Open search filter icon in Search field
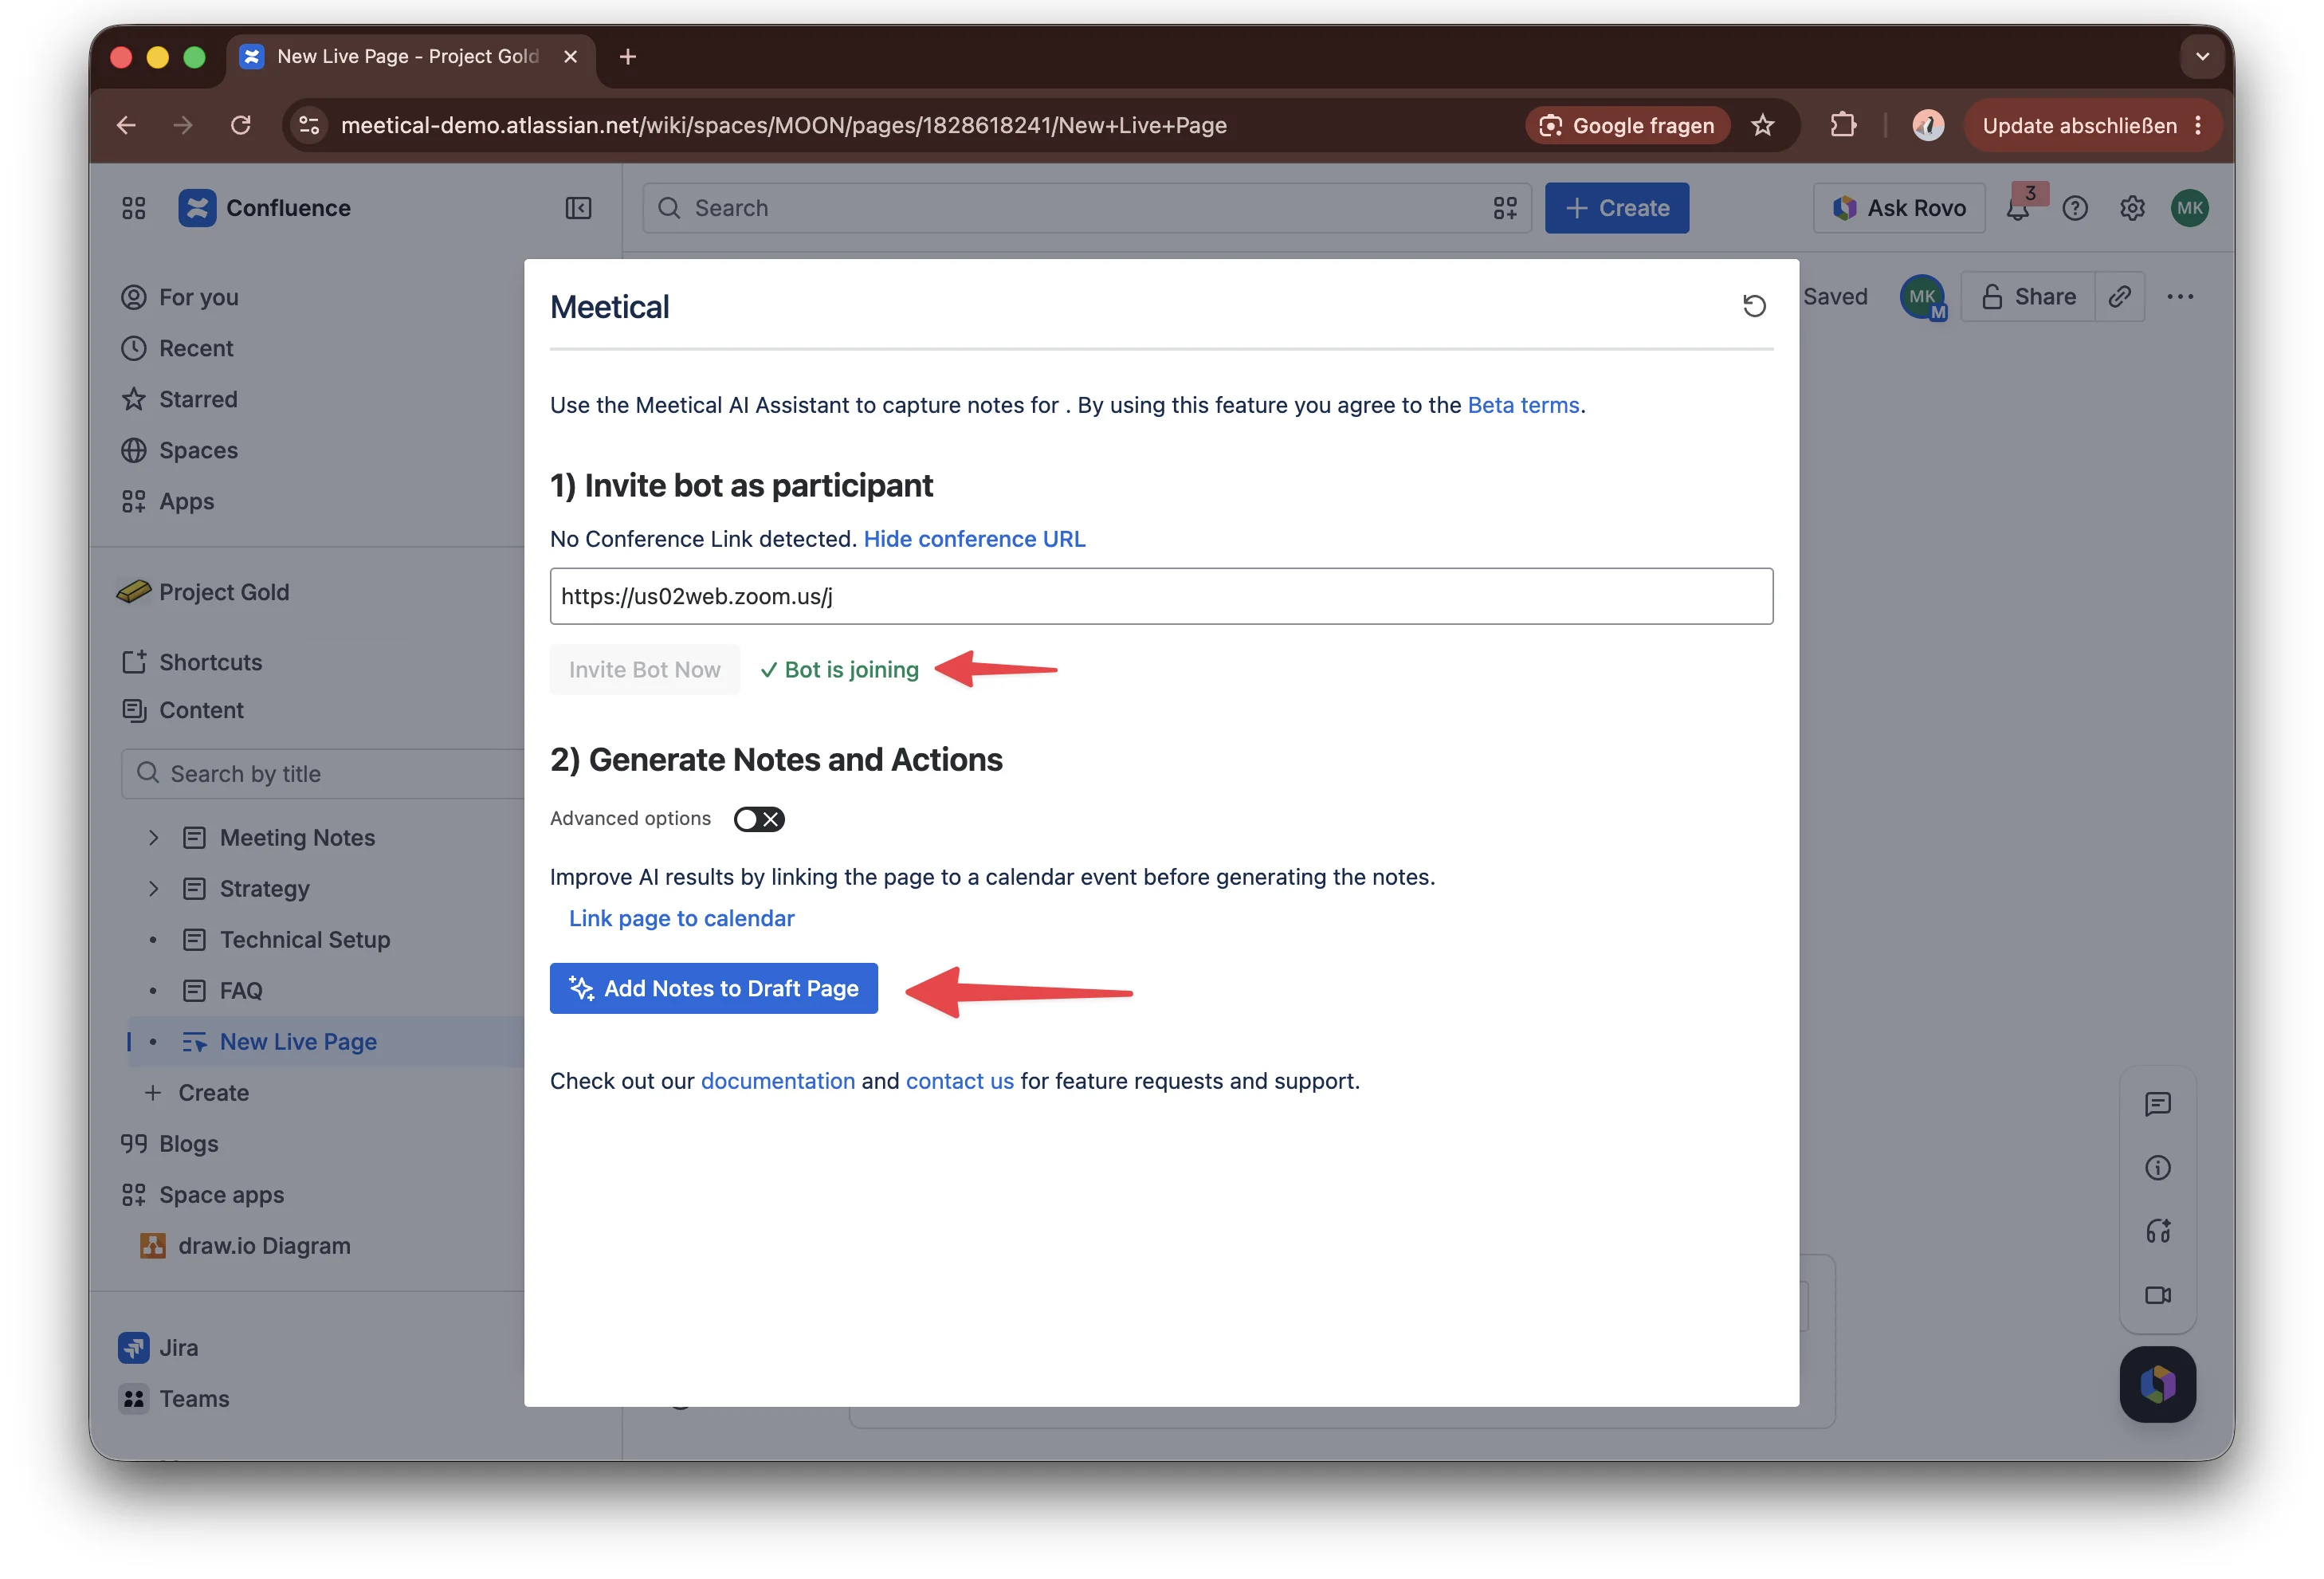Screen dimensions: 2324x1579 tap(1504, 208)
